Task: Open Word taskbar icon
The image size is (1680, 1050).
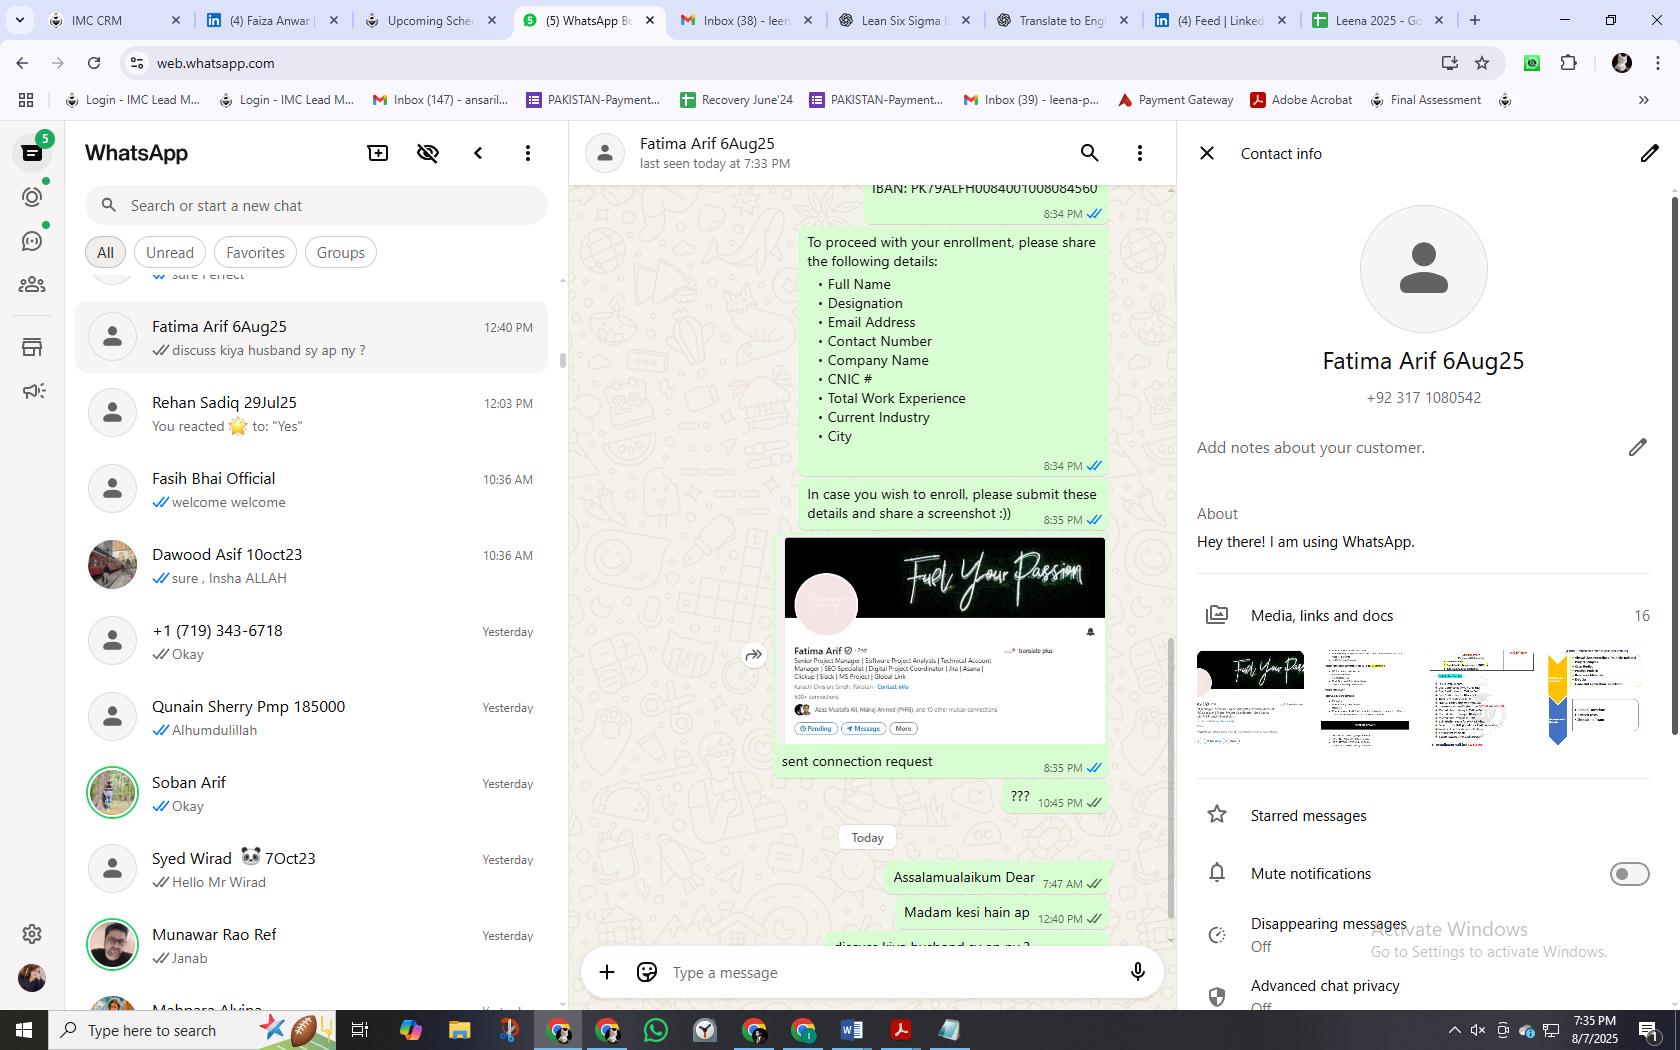Action: pos(852,1030)
